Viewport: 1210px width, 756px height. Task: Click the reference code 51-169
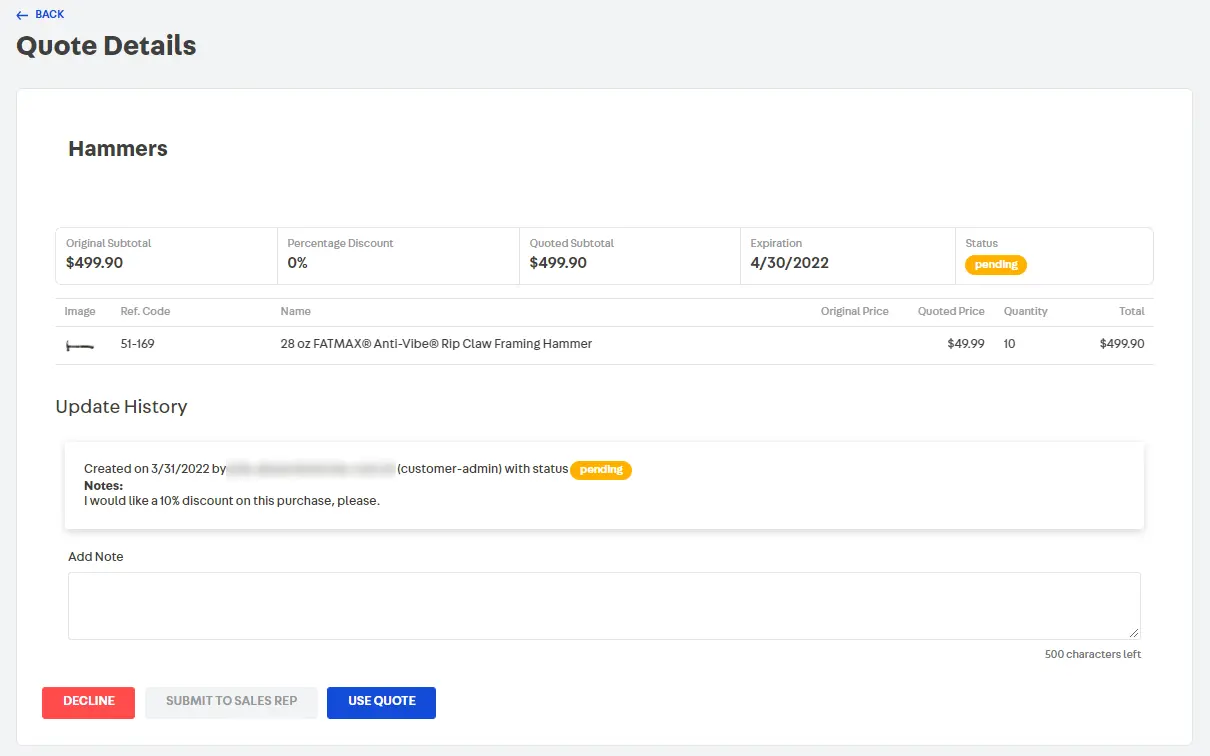[137, 344]
